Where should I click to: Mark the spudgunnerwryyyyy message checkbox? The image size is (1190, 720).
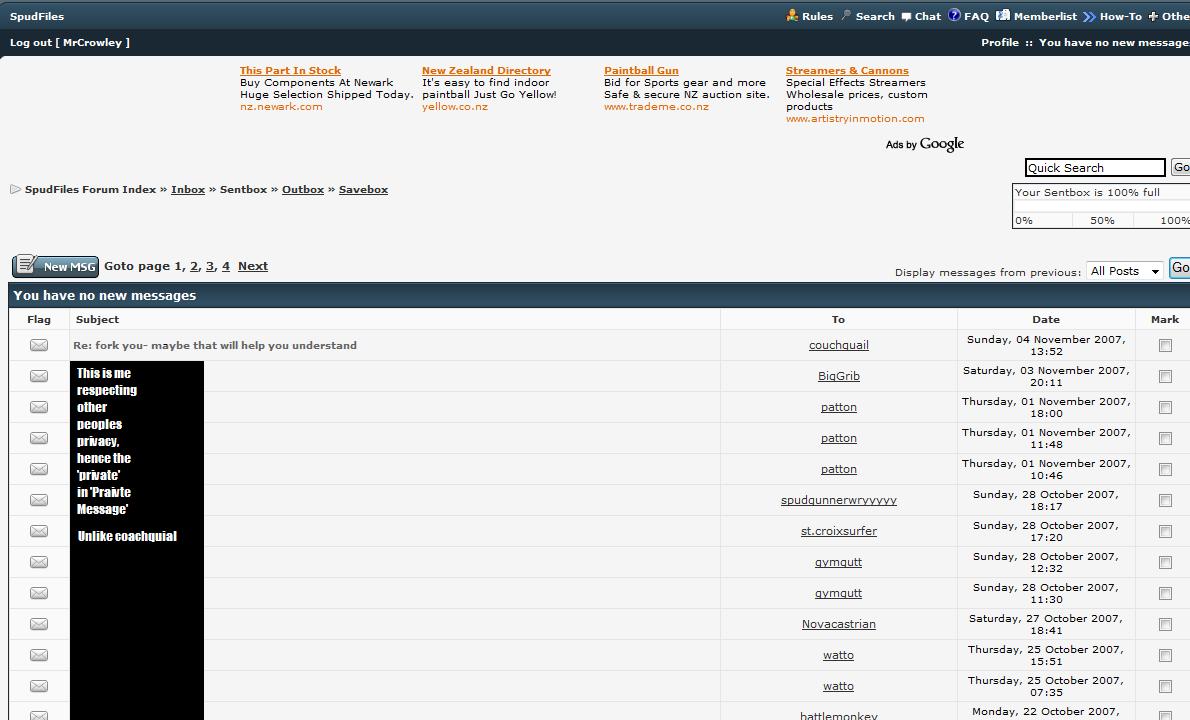click(x=1165, y=500)
